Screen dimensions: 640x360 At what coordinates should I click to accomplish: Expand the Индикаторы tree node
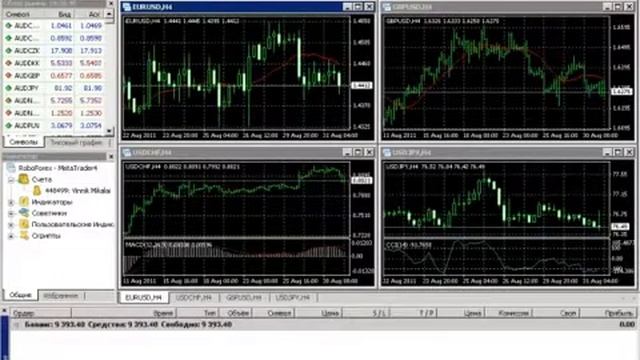11,202
